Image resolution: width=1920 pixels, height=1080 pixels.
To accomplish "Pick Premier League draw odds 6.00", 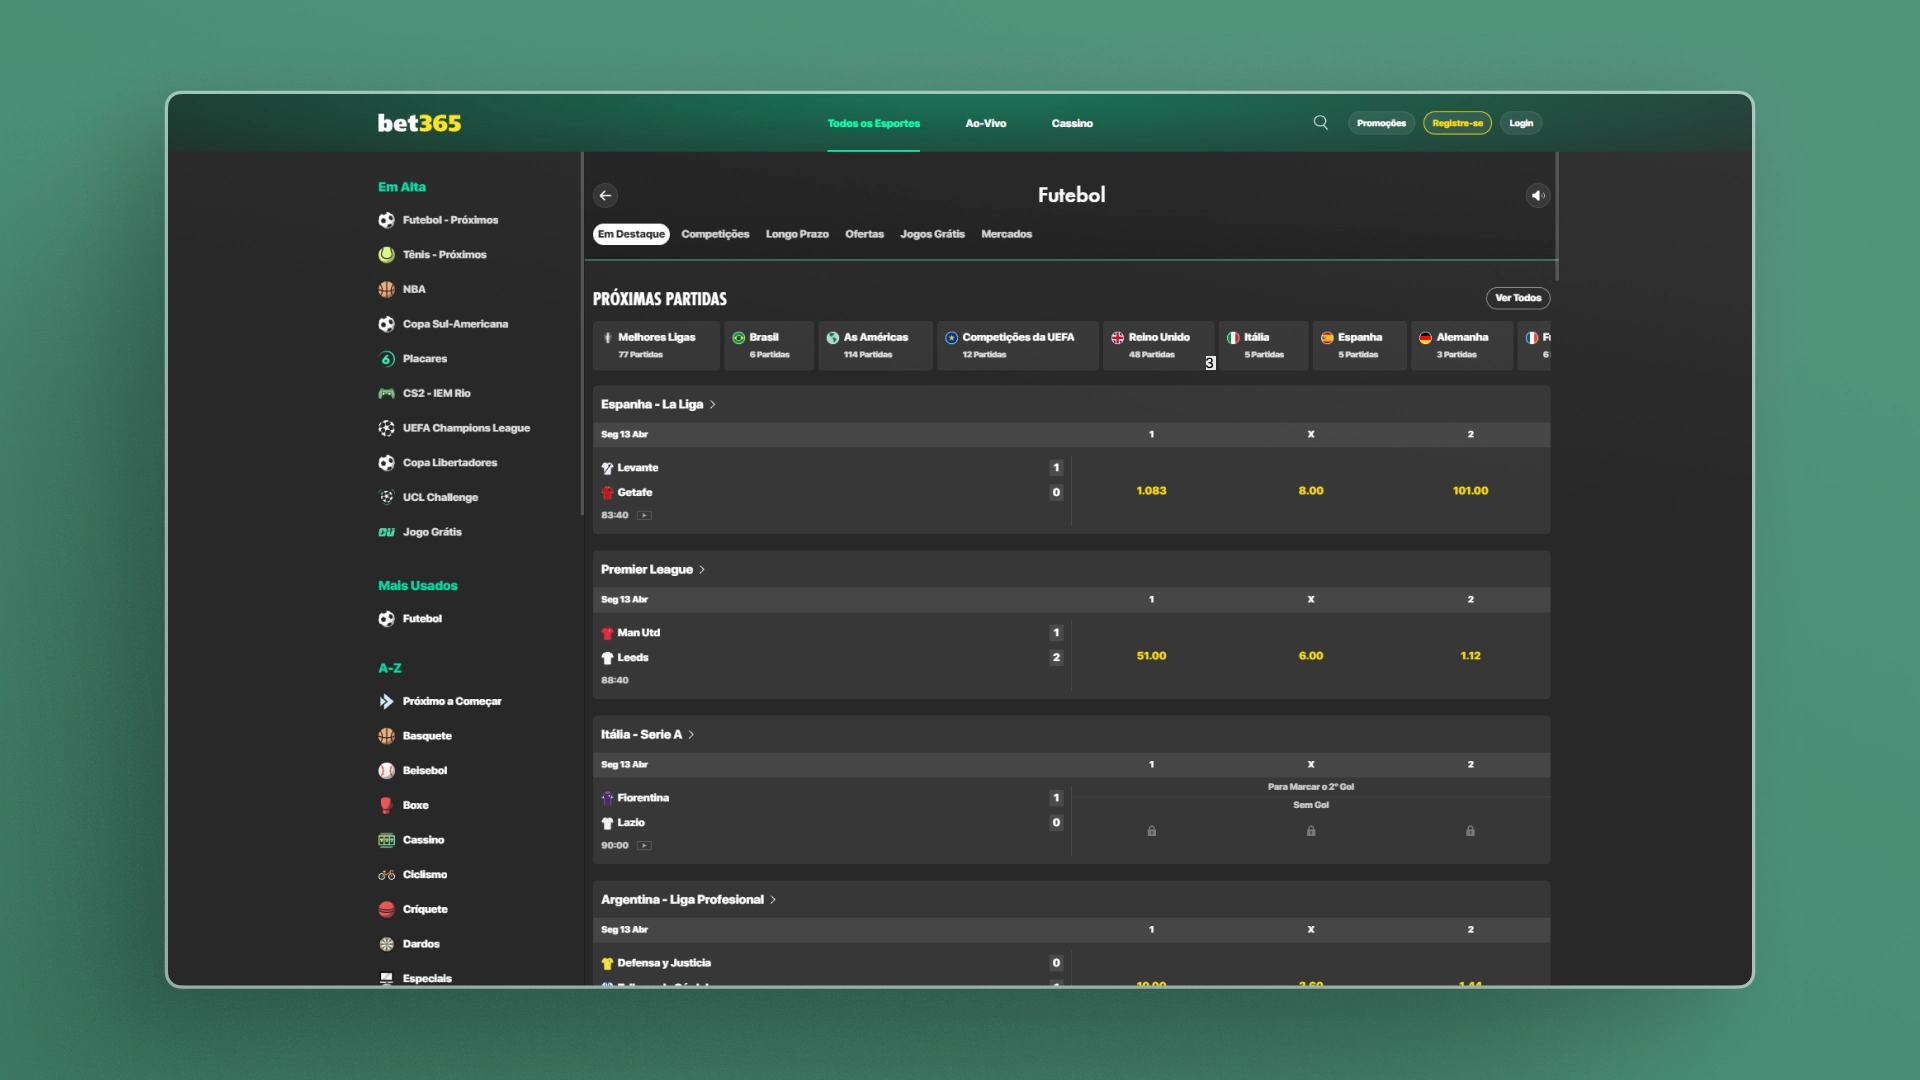I will (x=1310, y=656).
